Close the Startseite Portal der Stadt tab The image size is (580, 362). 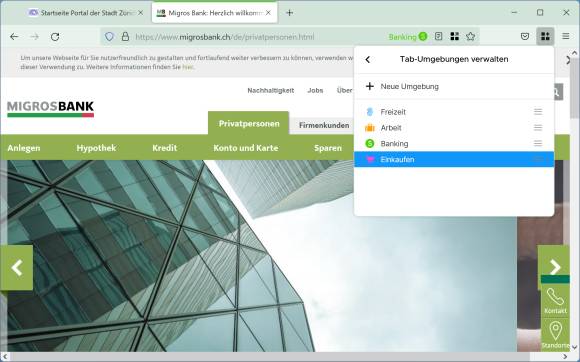click(141, 13)
